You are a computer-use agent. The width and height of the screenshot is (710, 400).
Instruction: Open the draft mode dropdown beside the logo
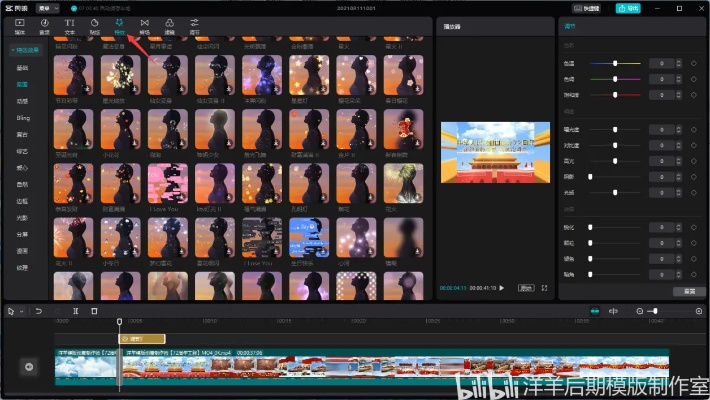[x=47, y=7]
